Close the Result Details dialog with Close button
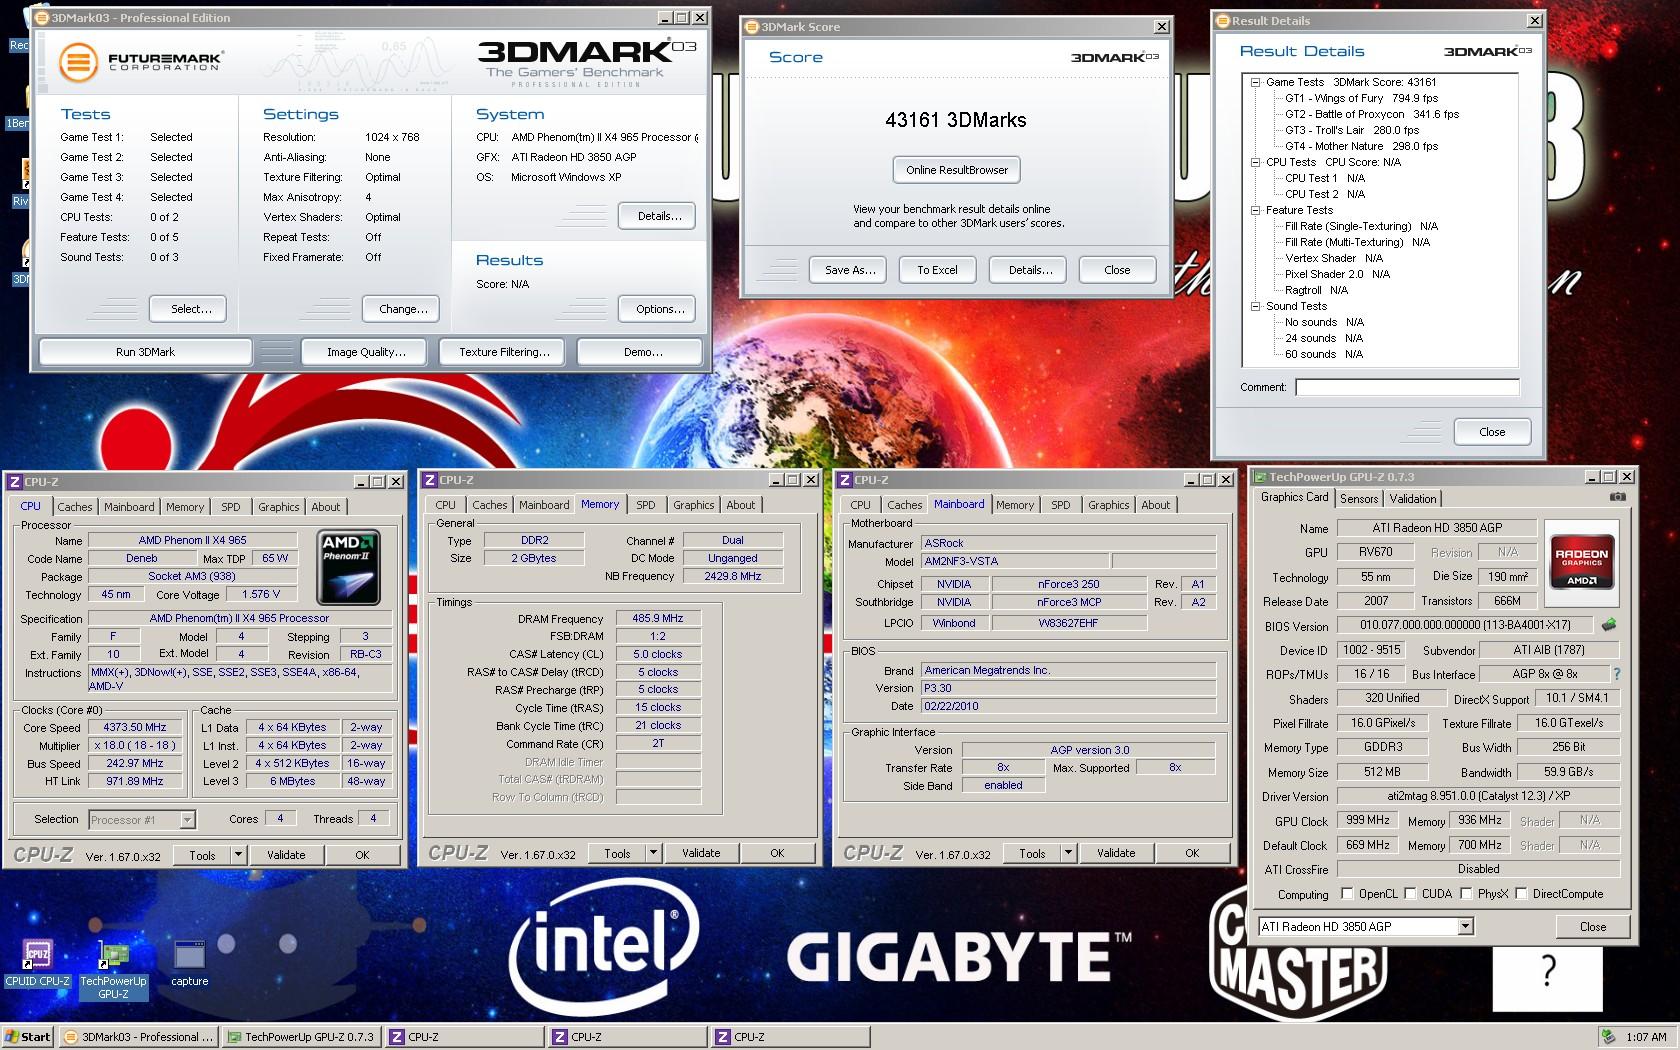1680x1050 pixels. click(x=1492, y=432)
